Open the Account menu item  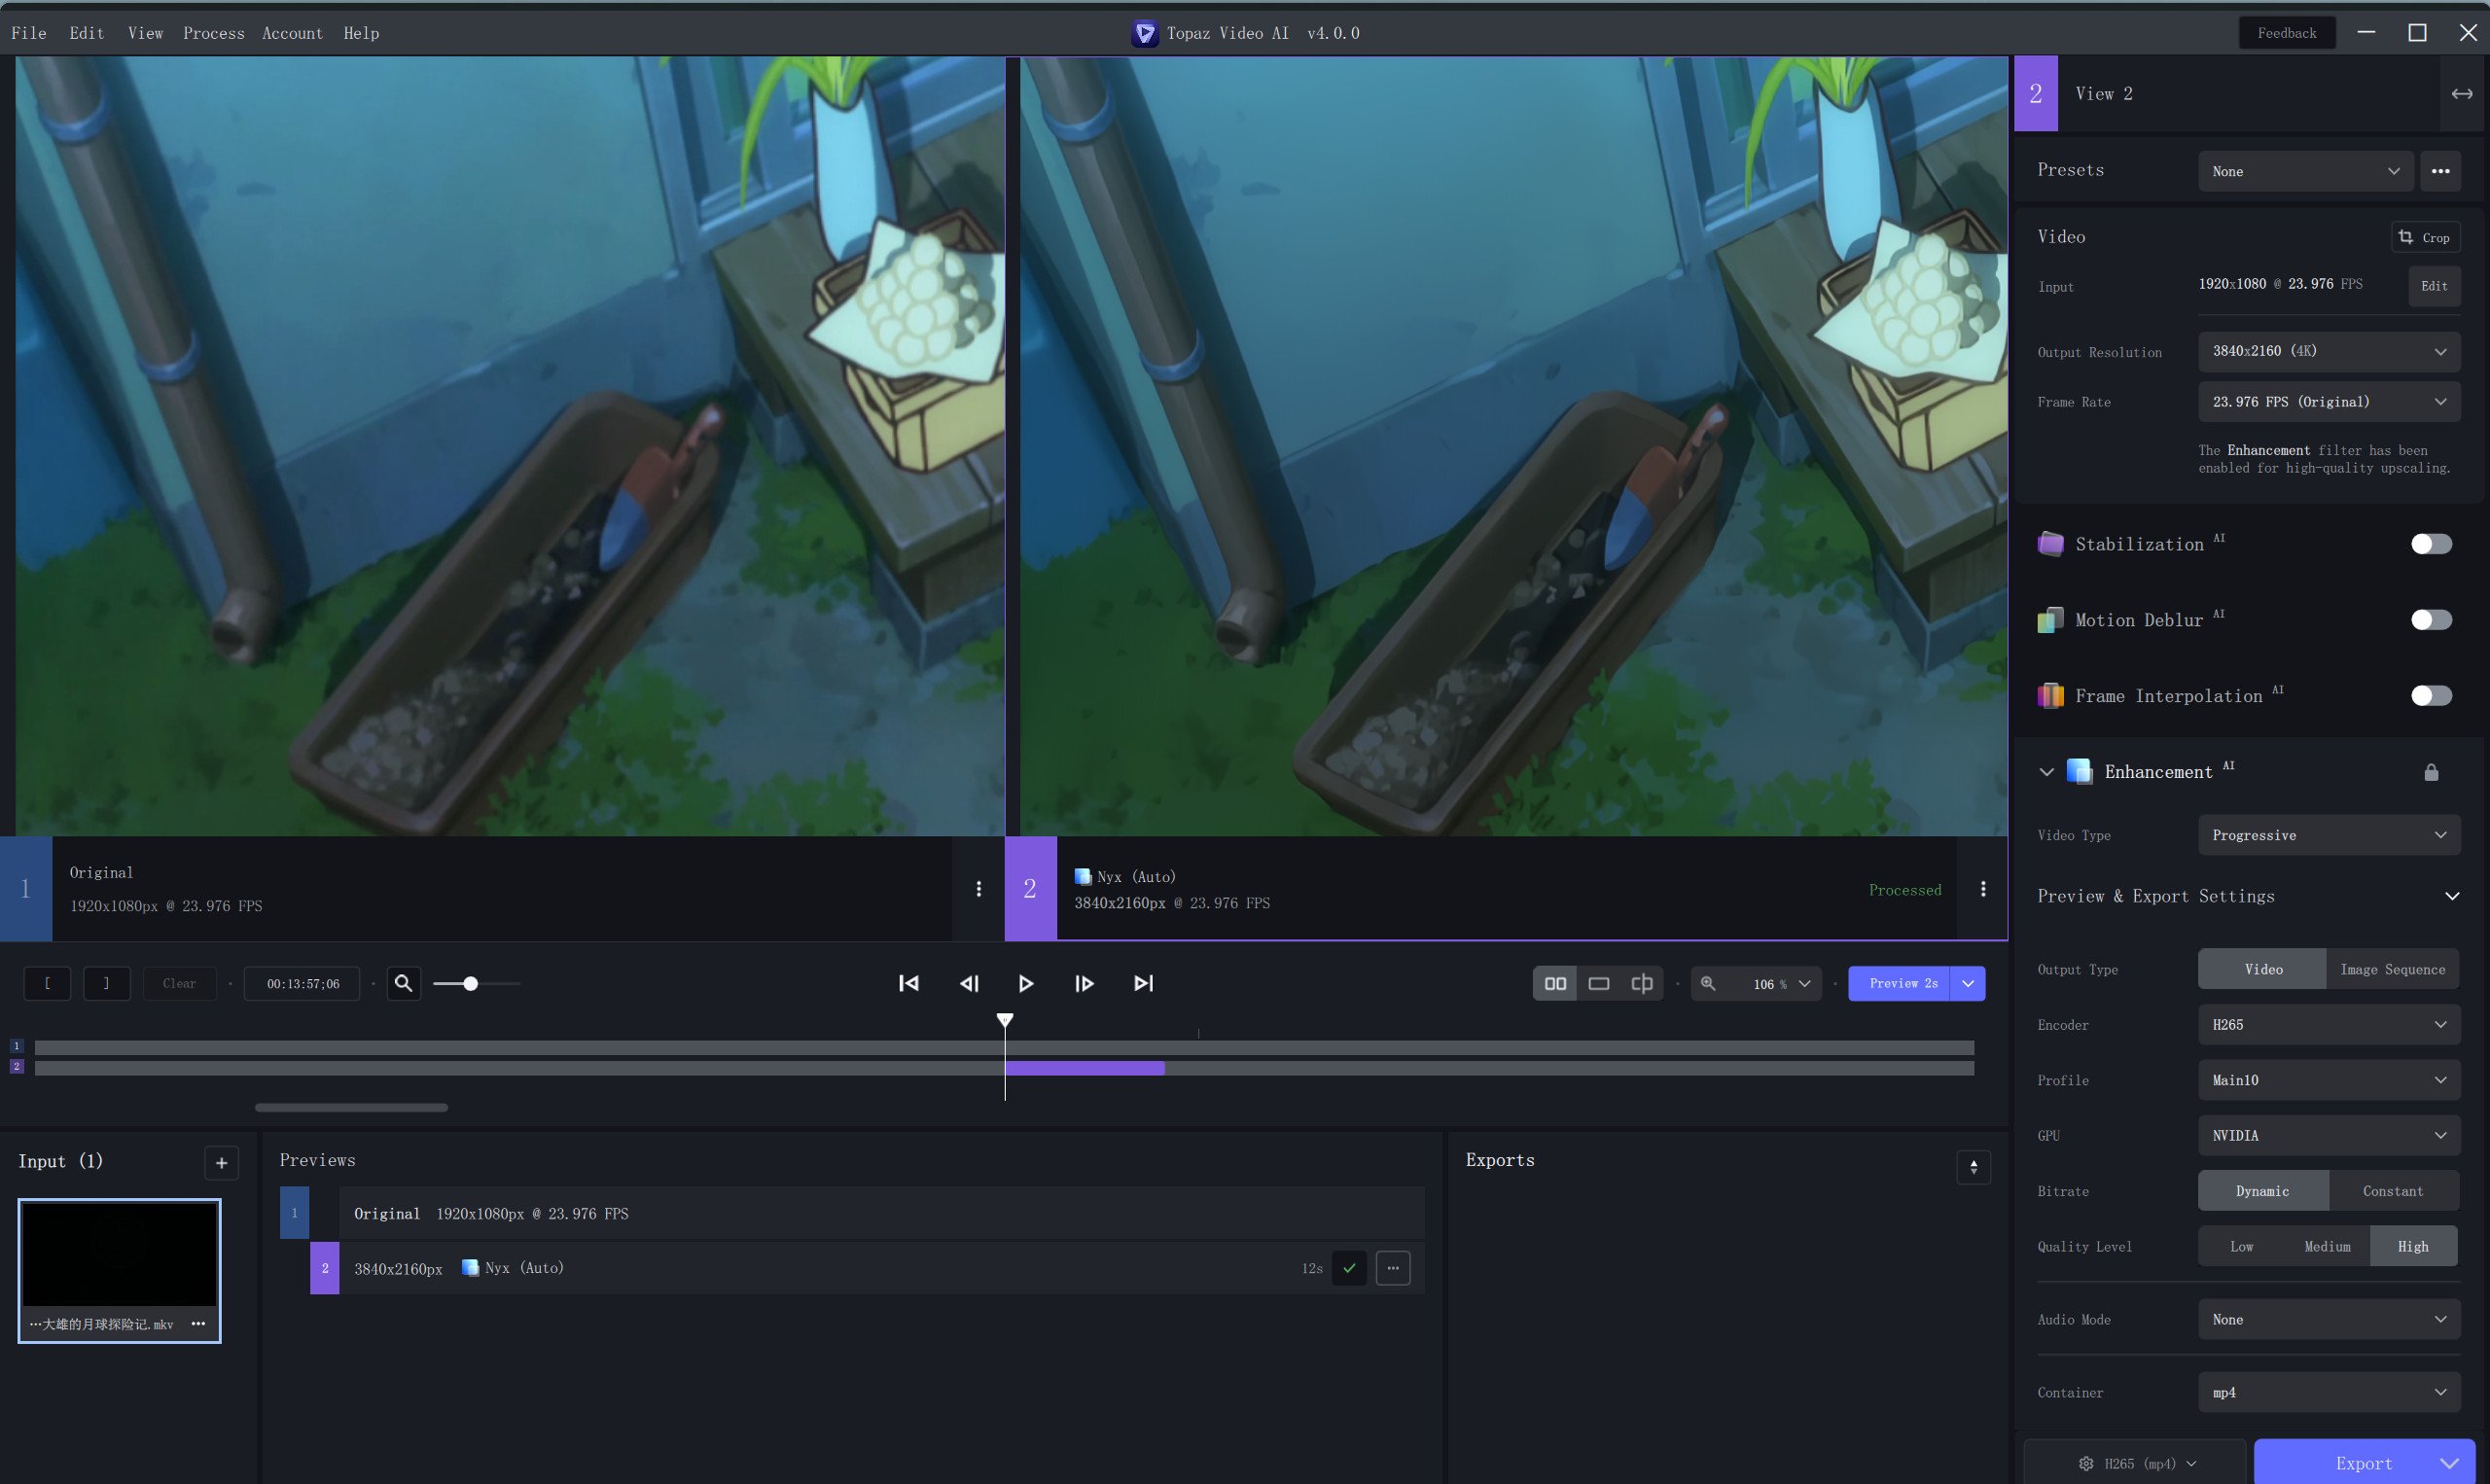(292, 32)
